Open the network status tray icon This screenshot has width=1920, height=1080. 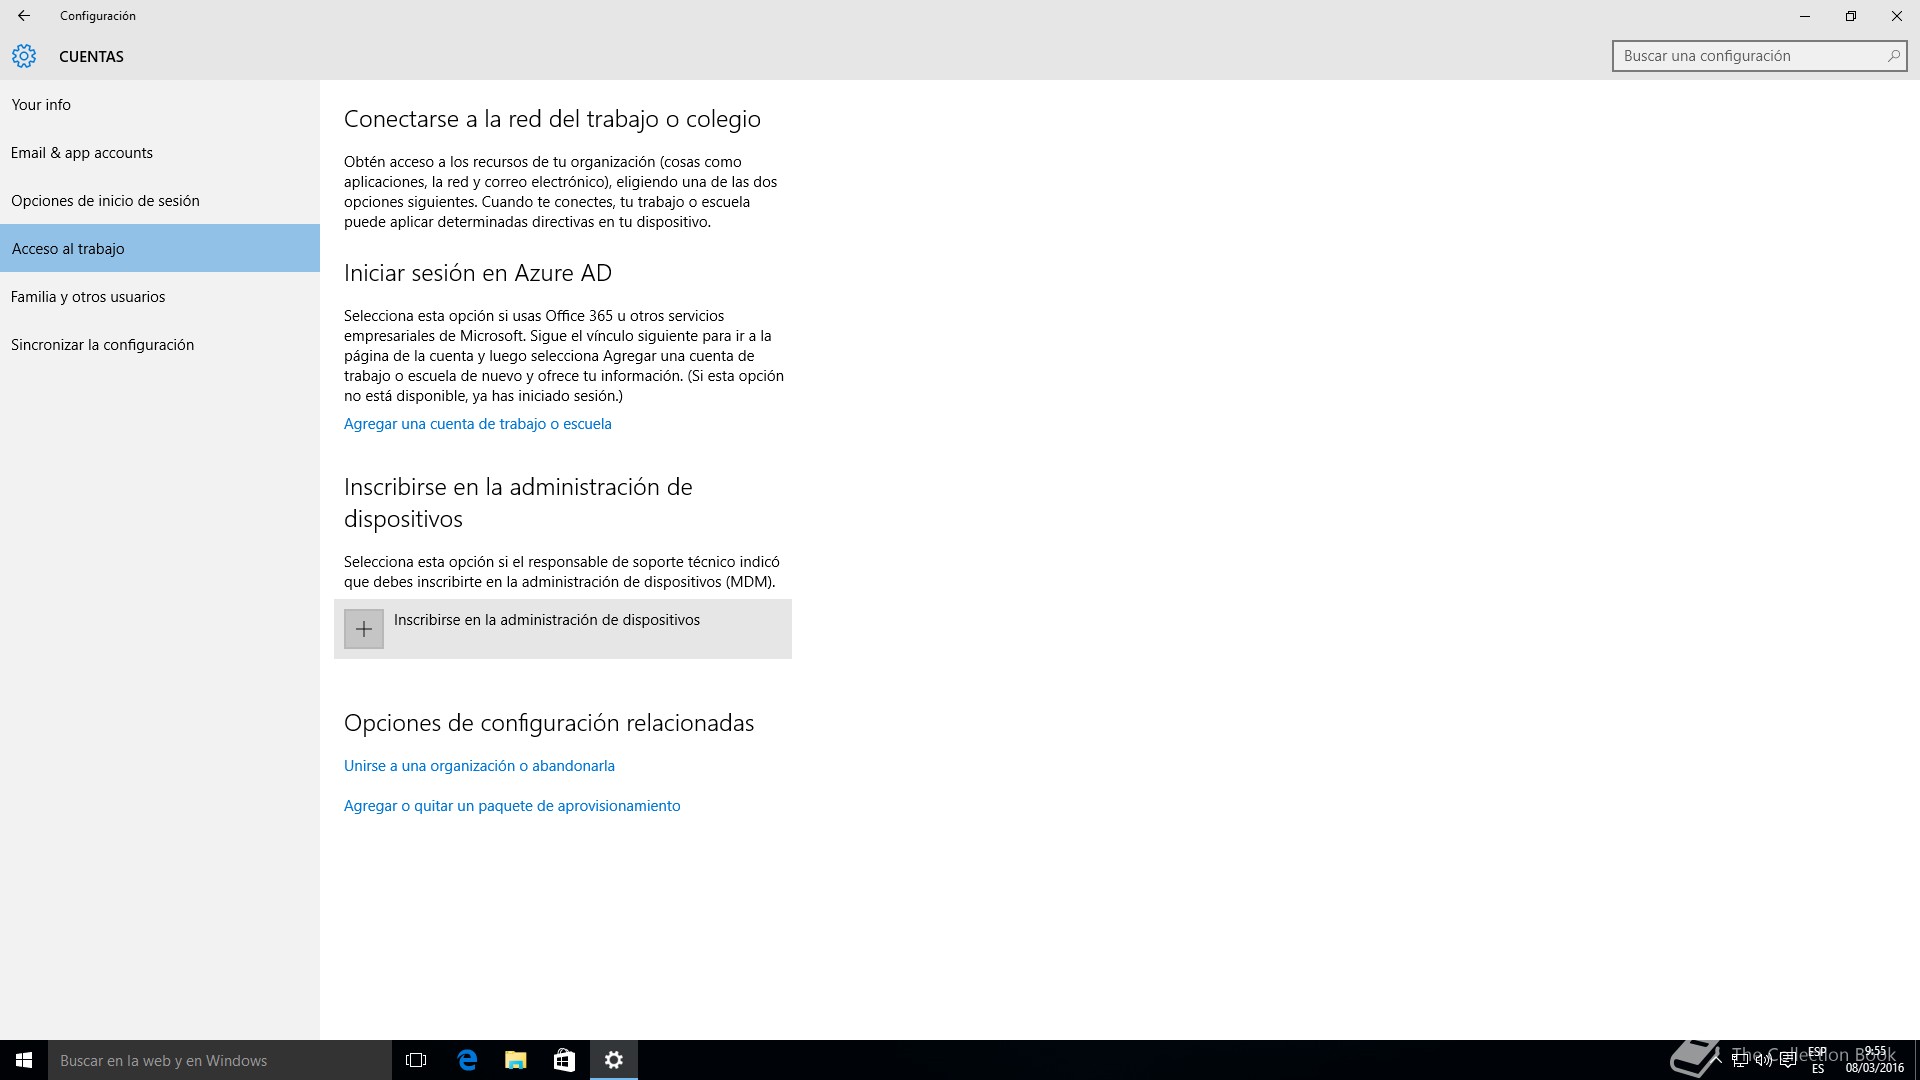pos(1740,1060)
